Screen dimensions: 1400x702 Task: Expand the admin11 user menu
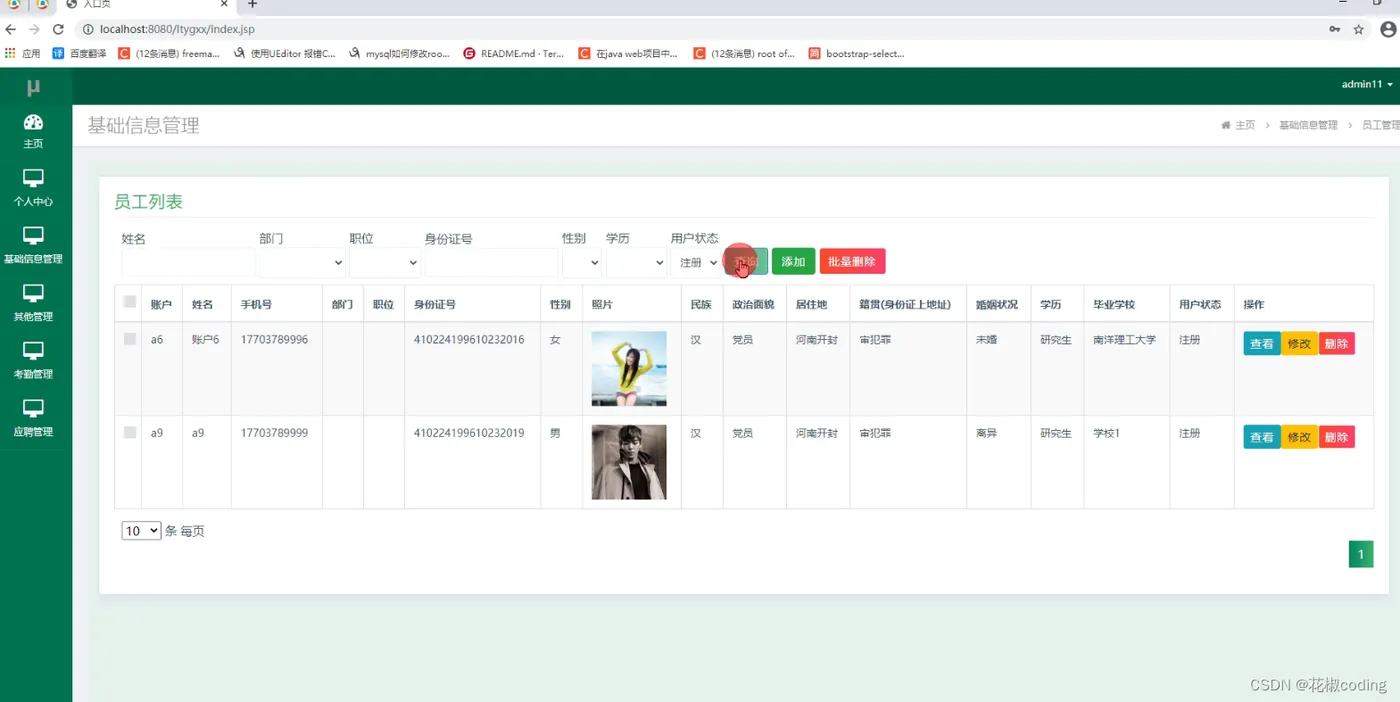coord(1367,85)
